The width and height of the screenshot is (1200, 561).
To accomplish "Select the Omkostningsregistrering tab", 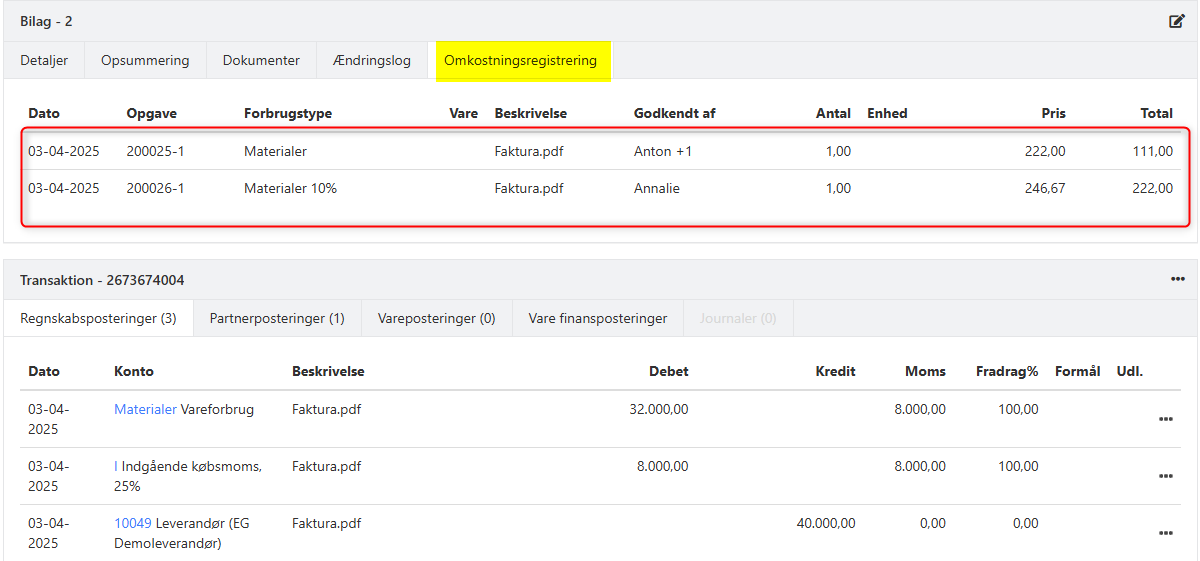I will point(520,60).
